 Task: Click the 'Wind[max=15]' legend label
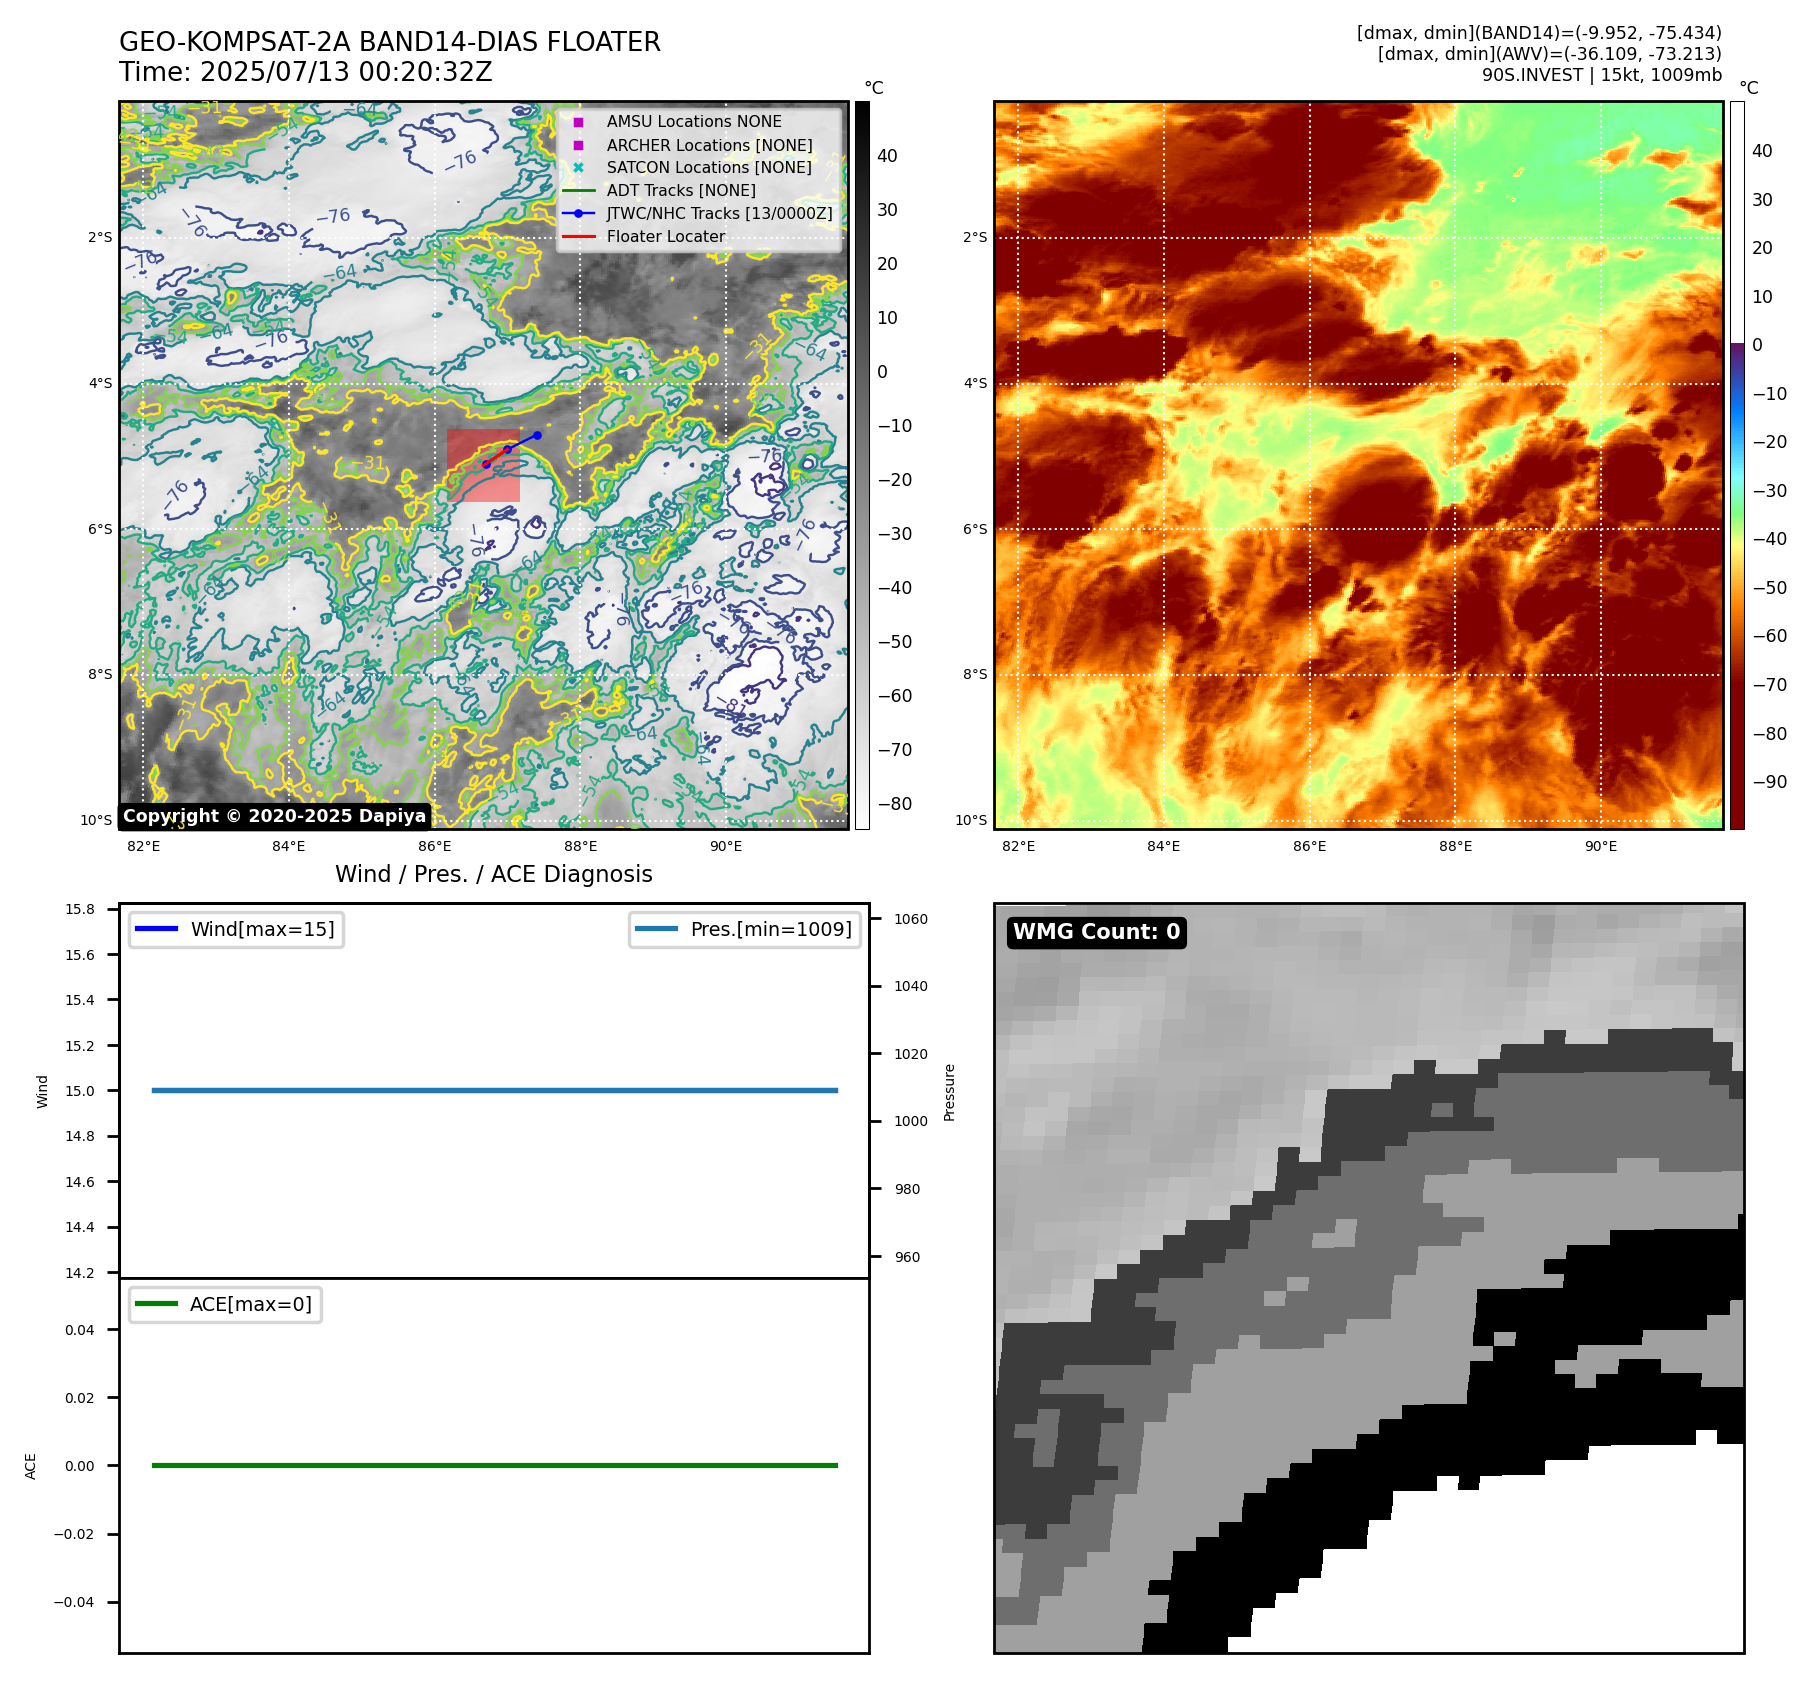pos(263,929)
